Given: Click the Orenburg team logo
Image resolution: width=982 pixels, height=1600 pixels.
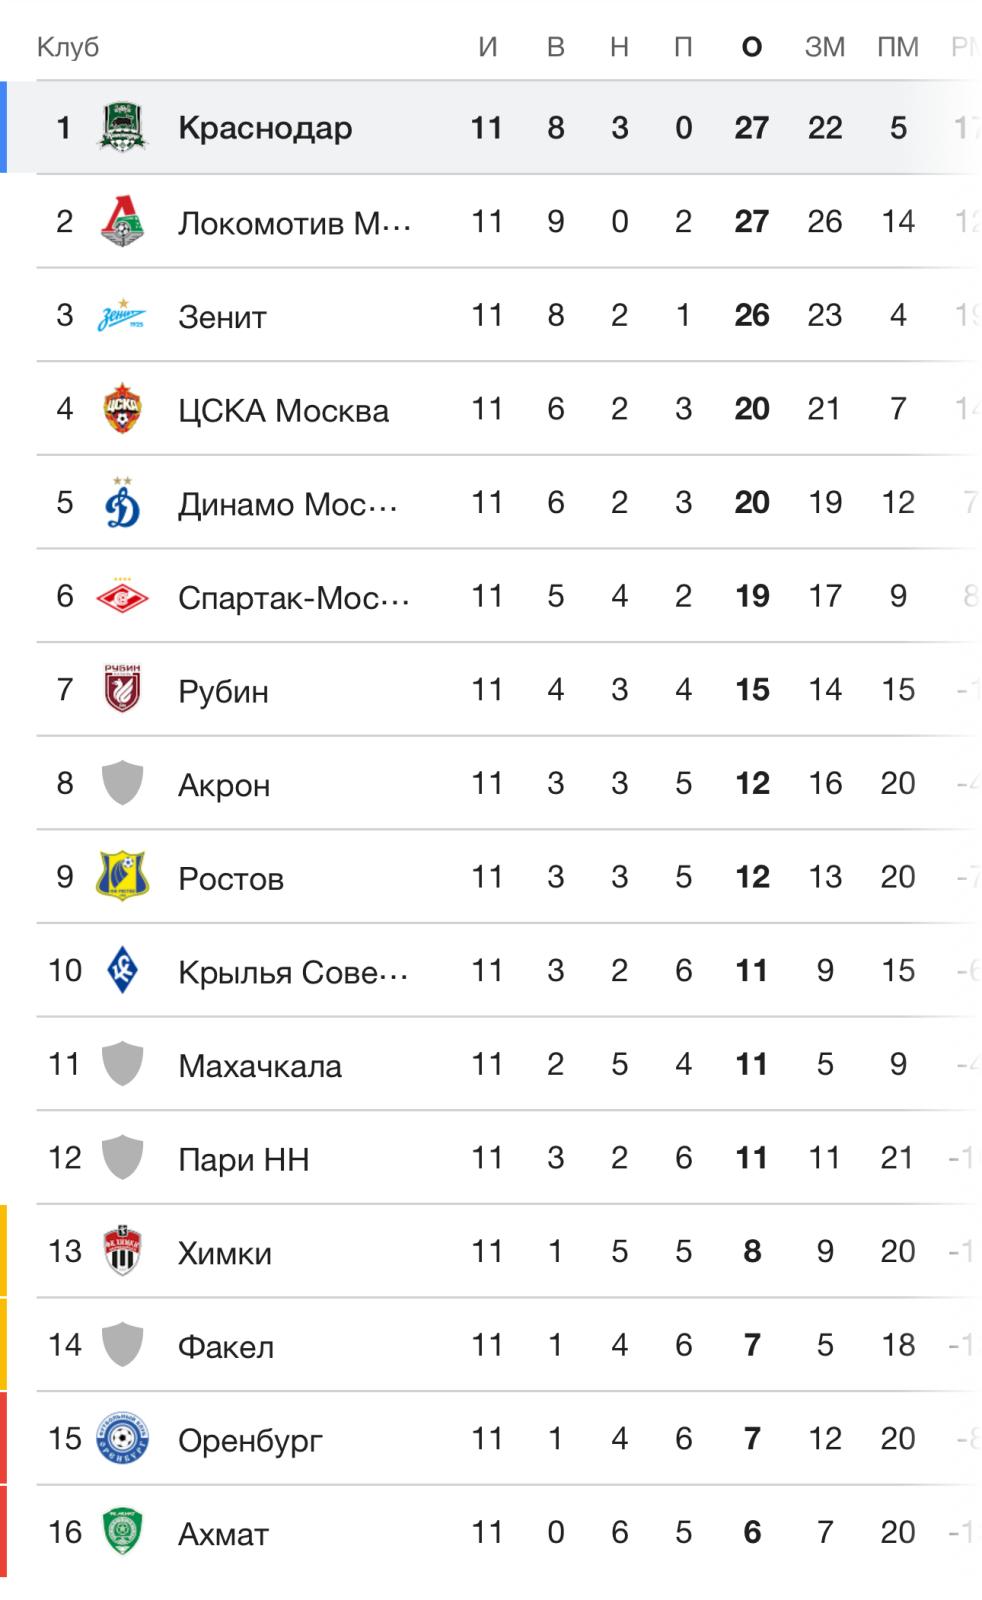Looking at the screenshot, I should (x=122, y=1438).
